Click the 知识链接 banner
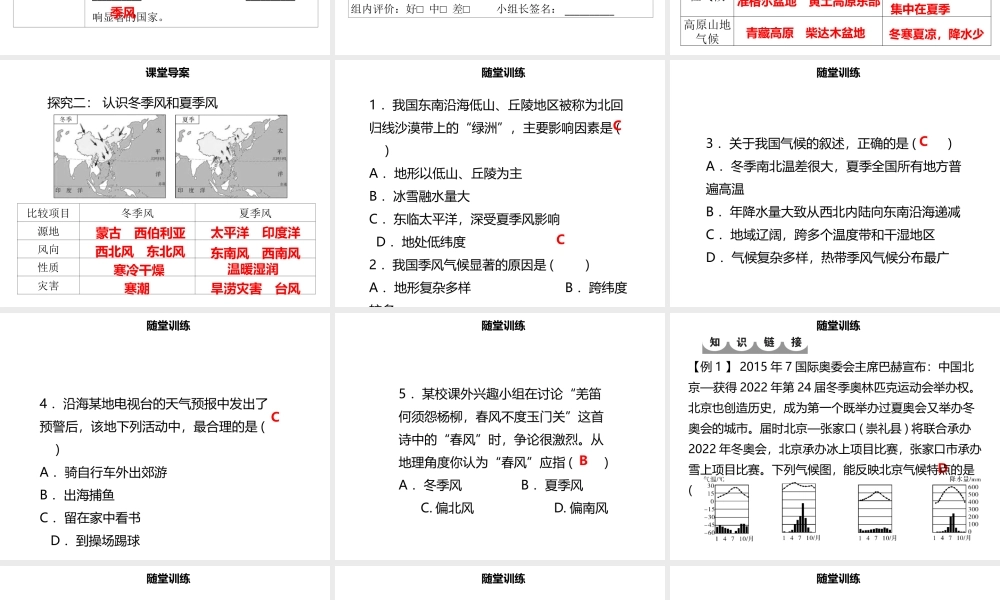 [755, 344]
